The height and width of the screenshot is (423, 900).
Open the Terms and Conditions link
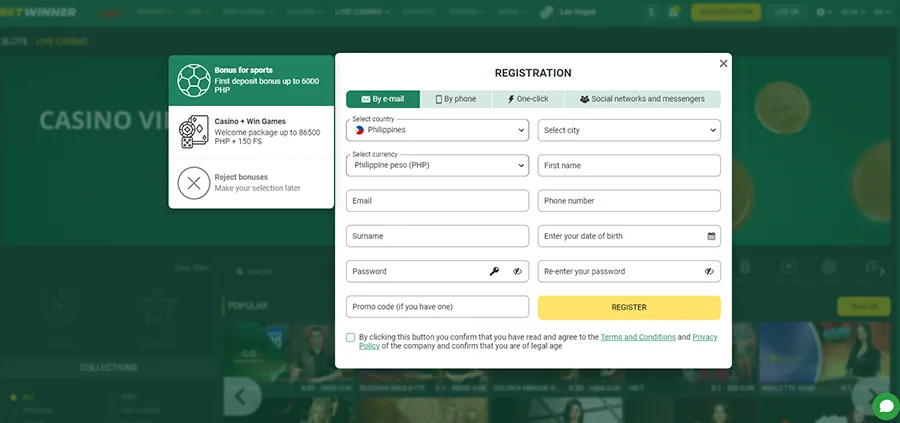coord(638,337)
